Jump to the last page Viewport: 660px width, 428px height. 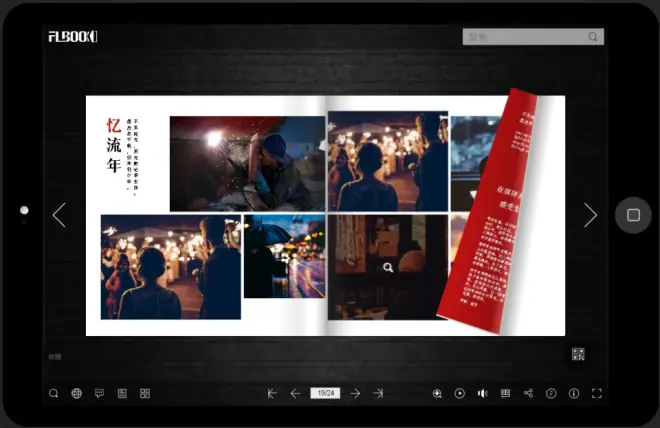point(378,393)
